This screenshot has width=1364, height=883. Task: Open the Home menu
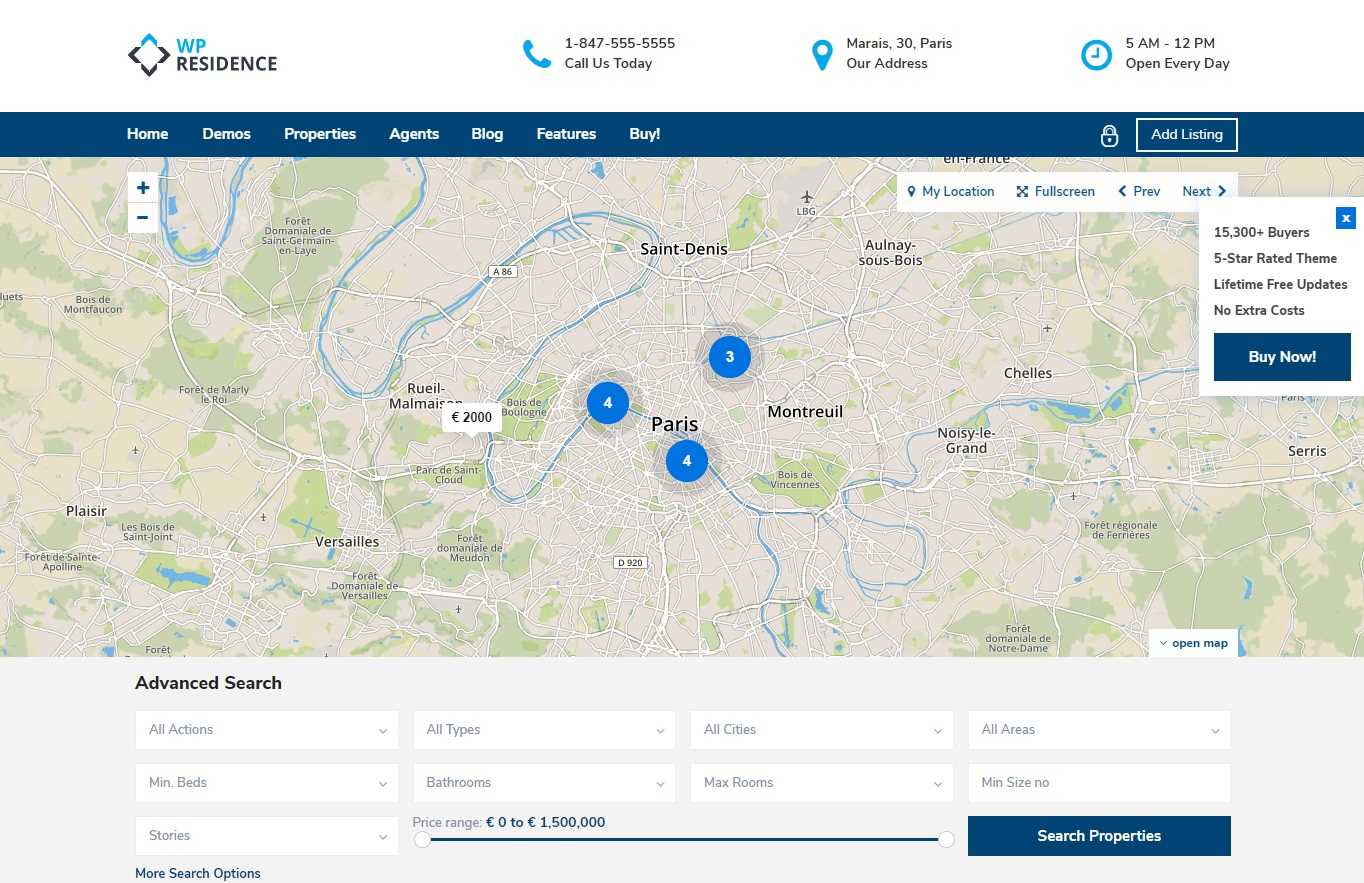pyautogui.click(x=147, y=134)
